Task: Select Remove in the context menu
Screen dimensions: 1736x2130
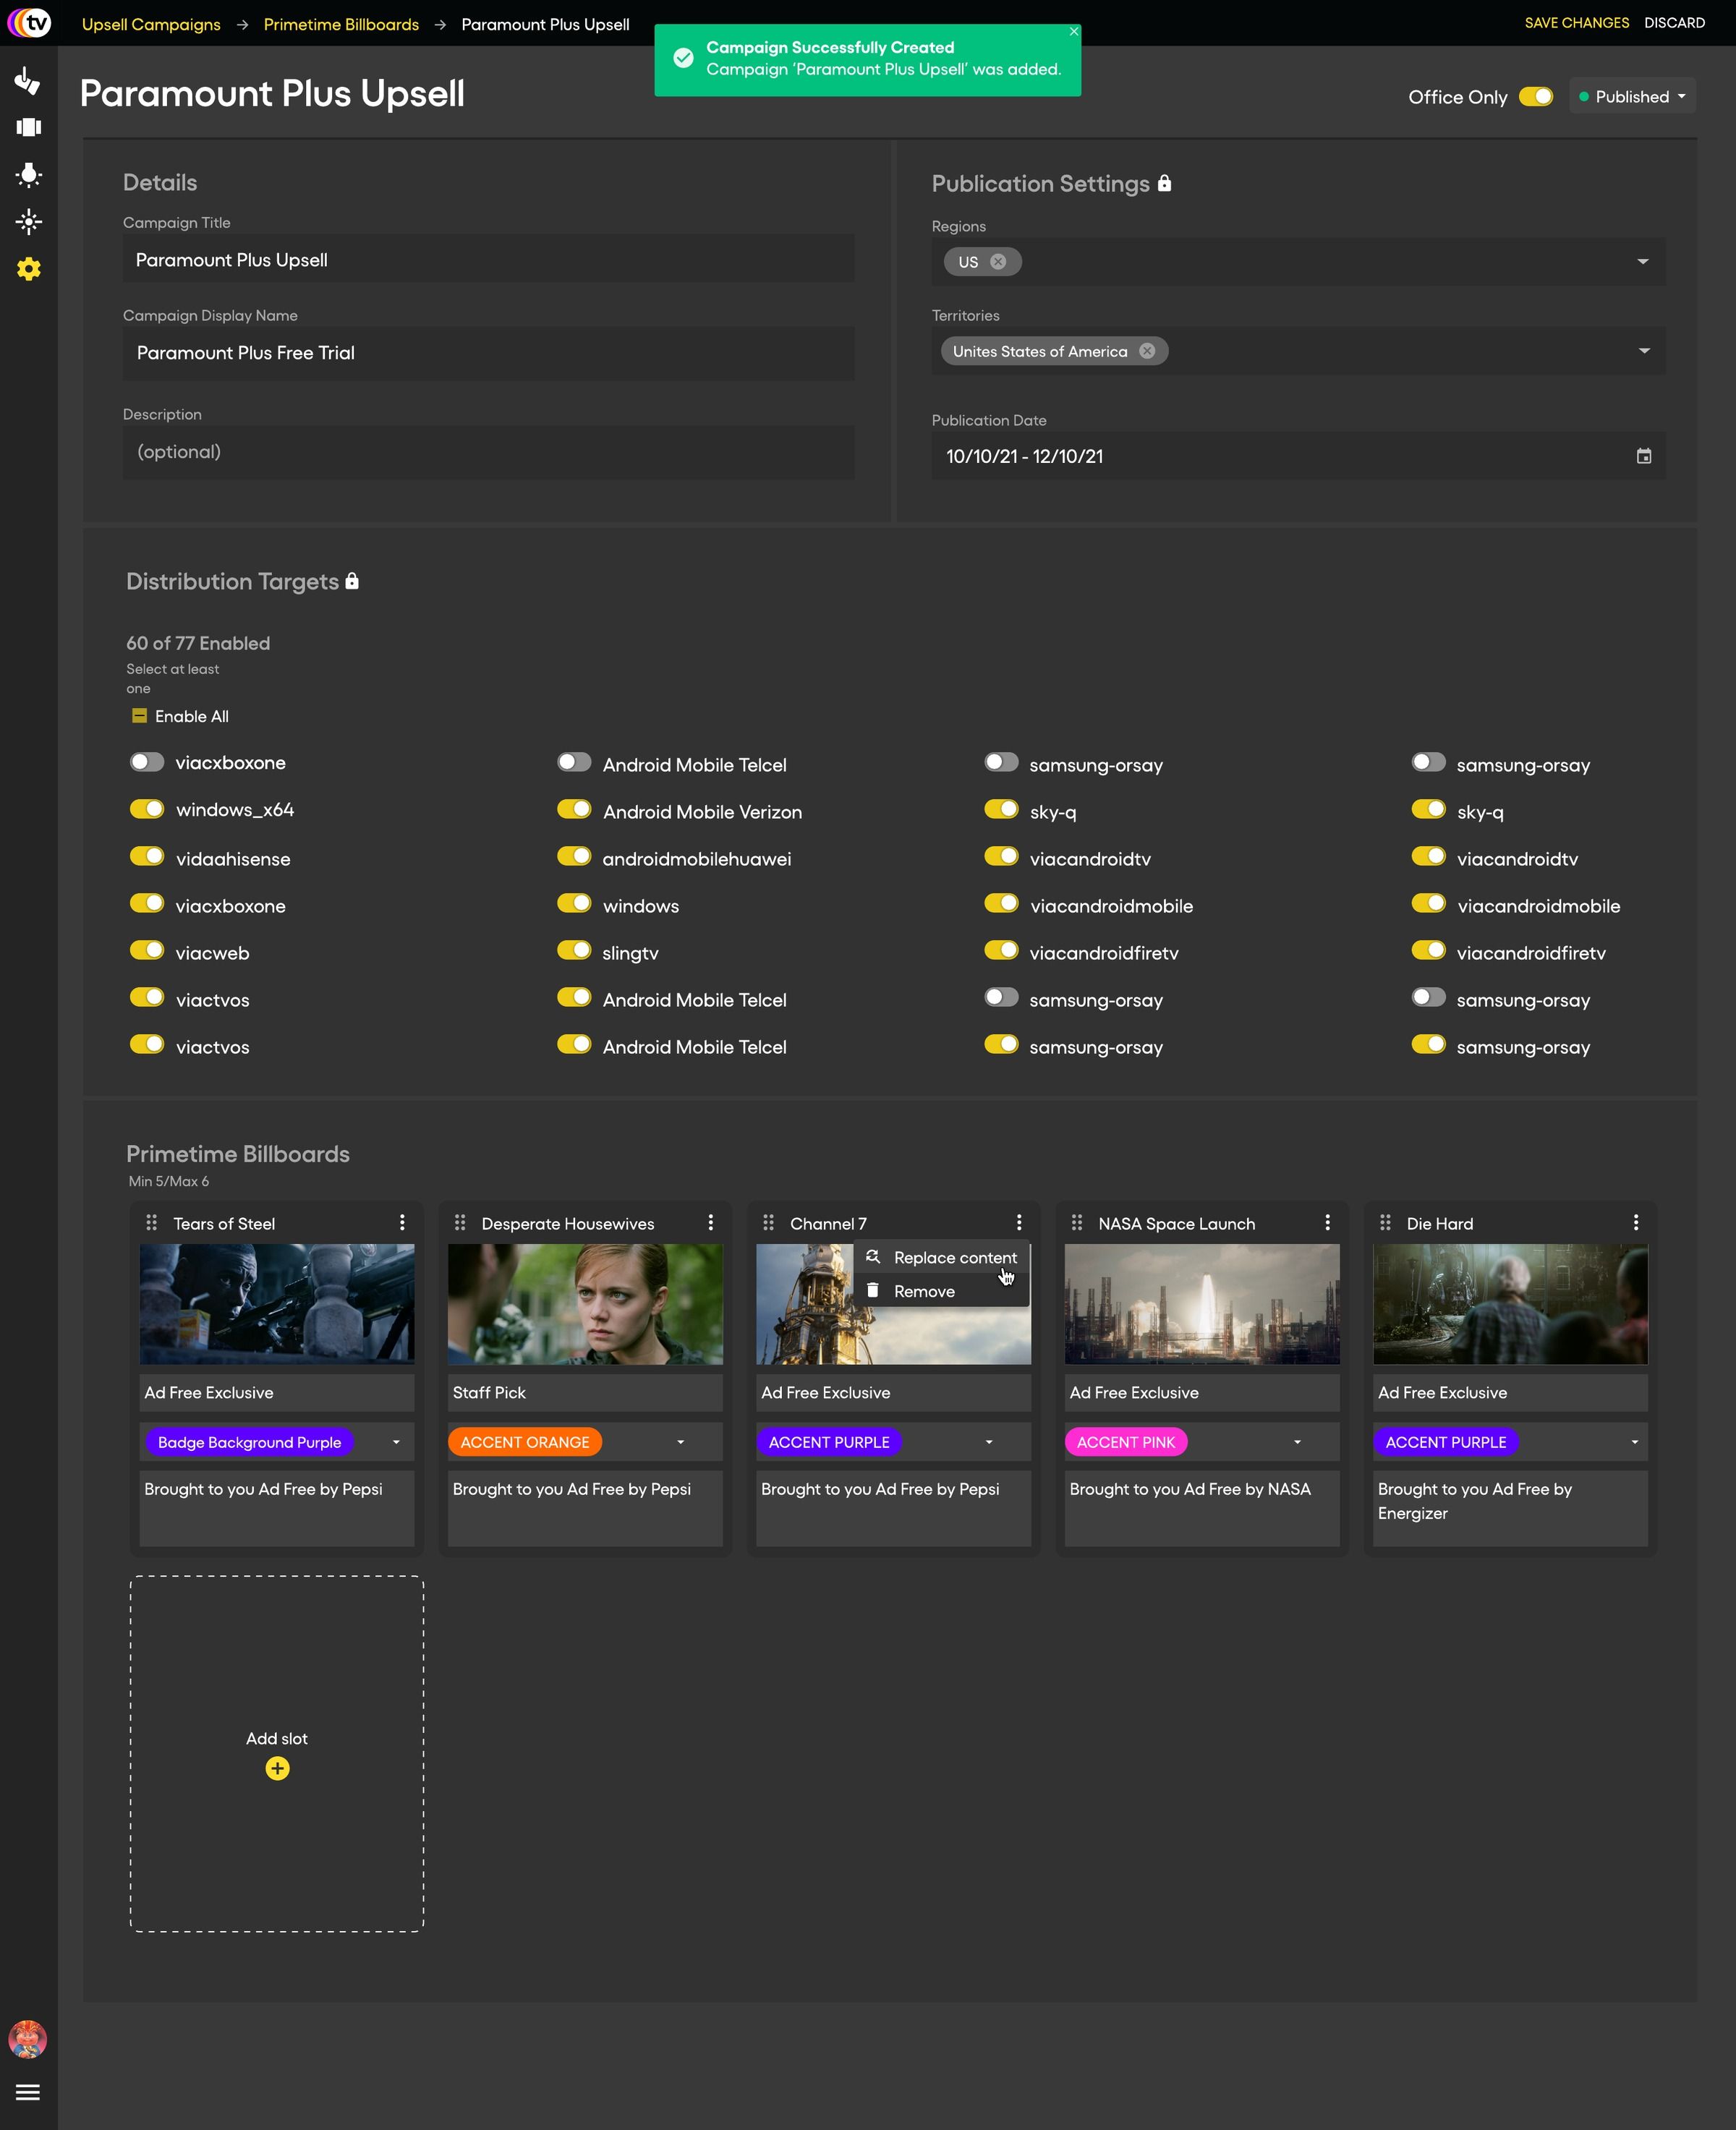Action: tap(942, 1291)
